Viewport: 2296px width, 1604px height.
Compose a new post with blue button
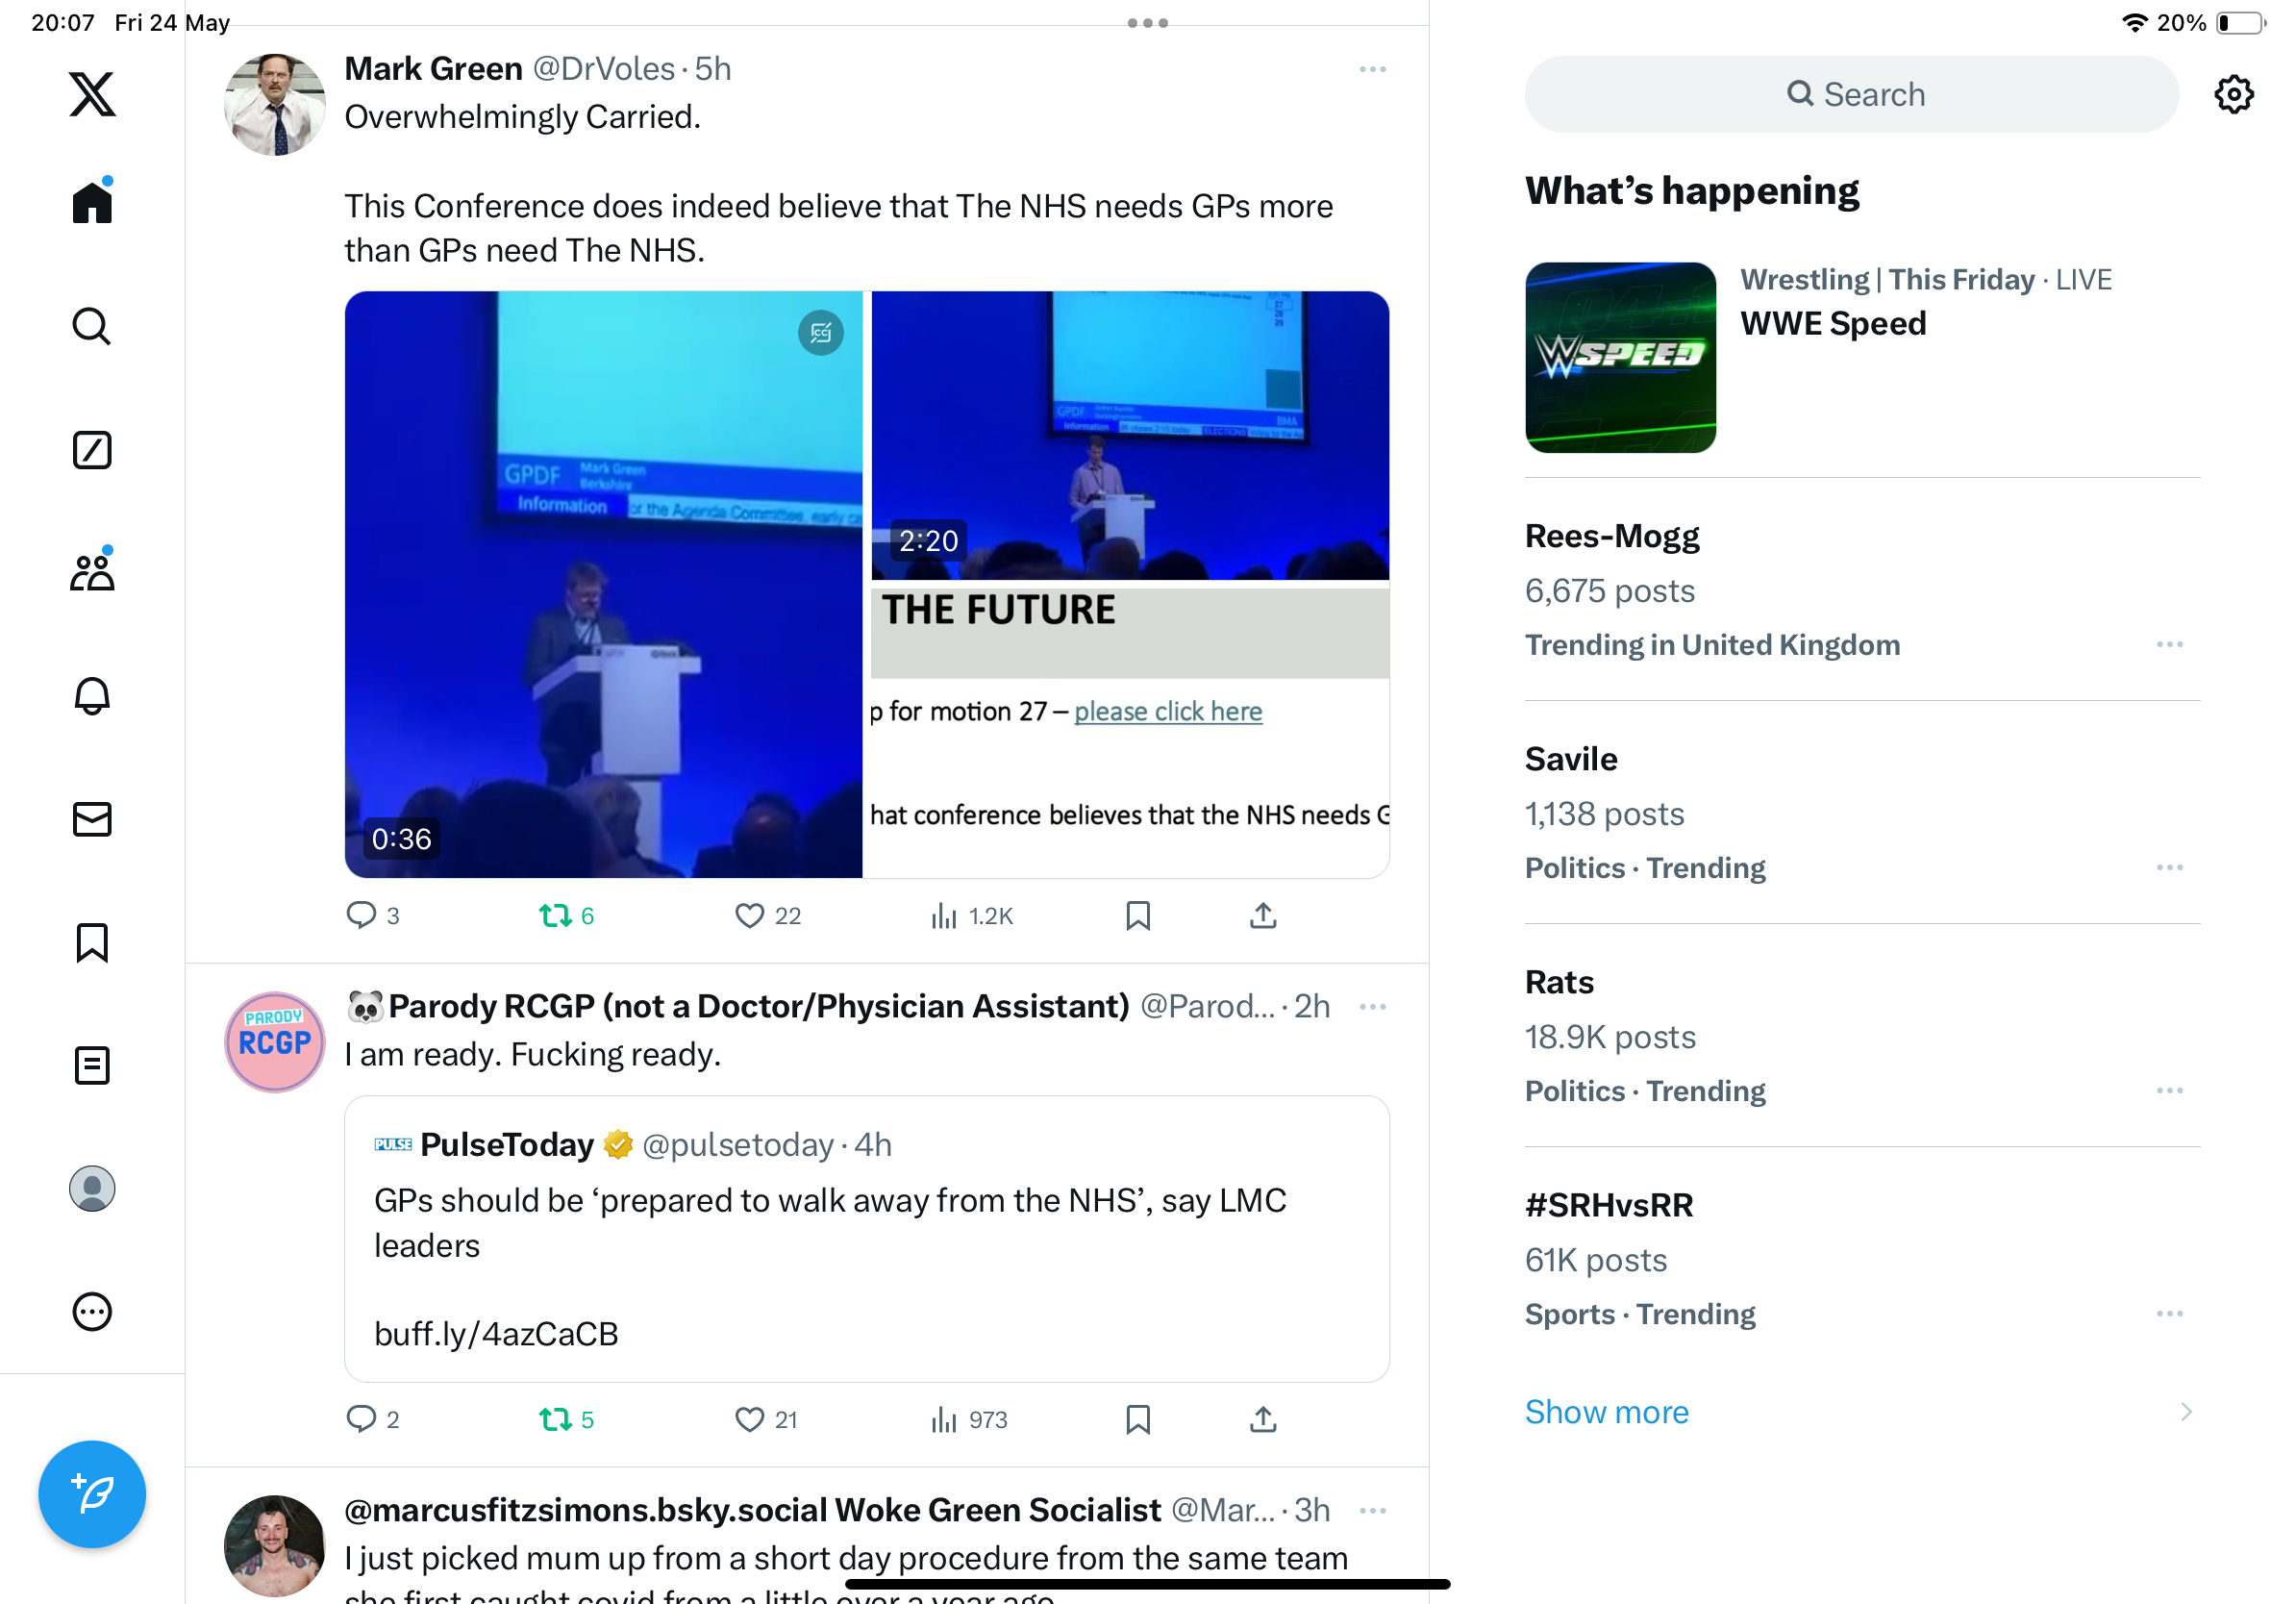pos(92,1493)
